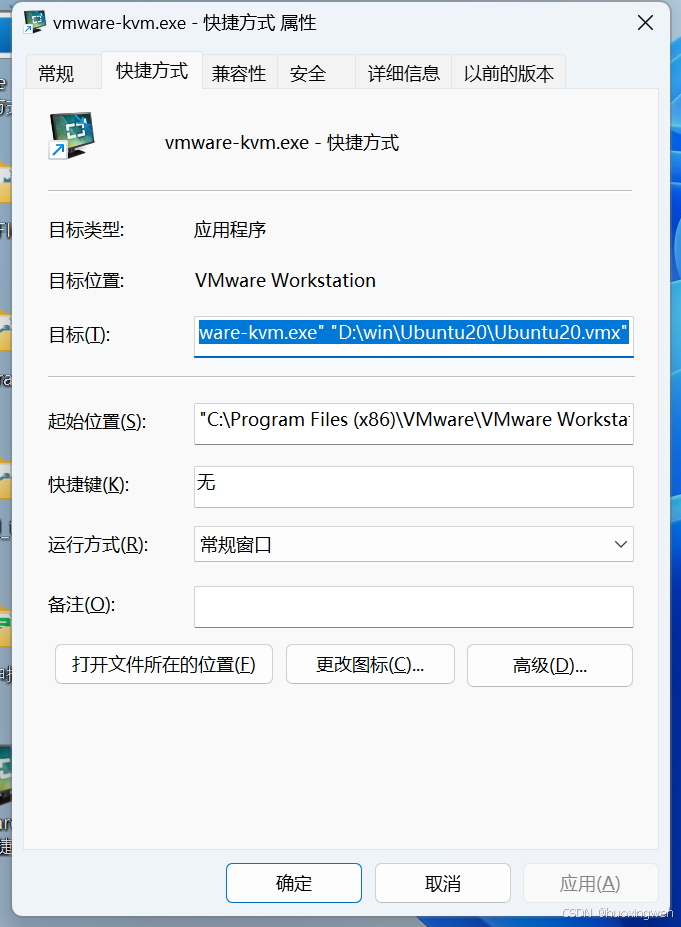Open the 兼容性 tab
681x927 pixels.
(239, 73)
